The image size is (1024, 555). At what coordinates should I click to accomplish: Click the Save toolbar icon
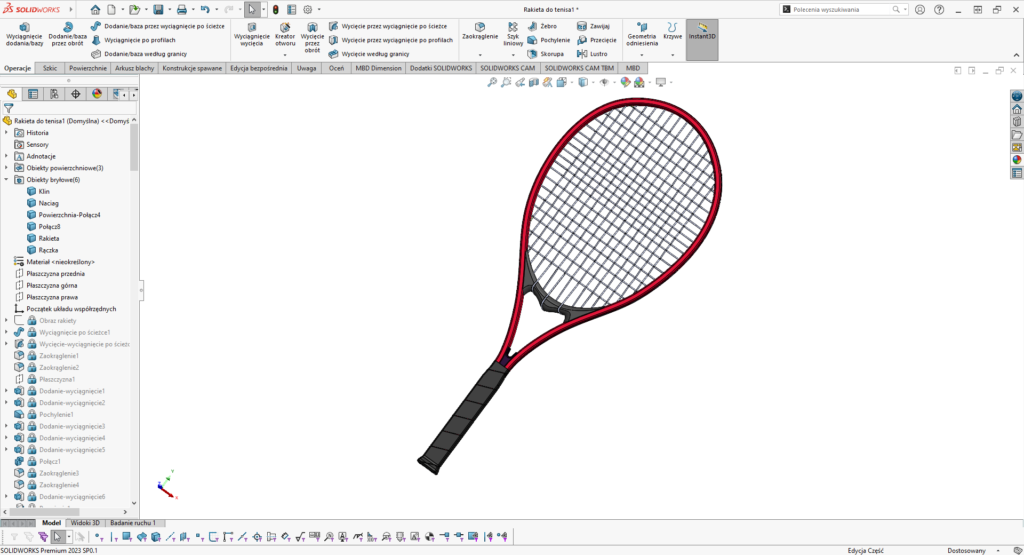[x=158, y=9]
